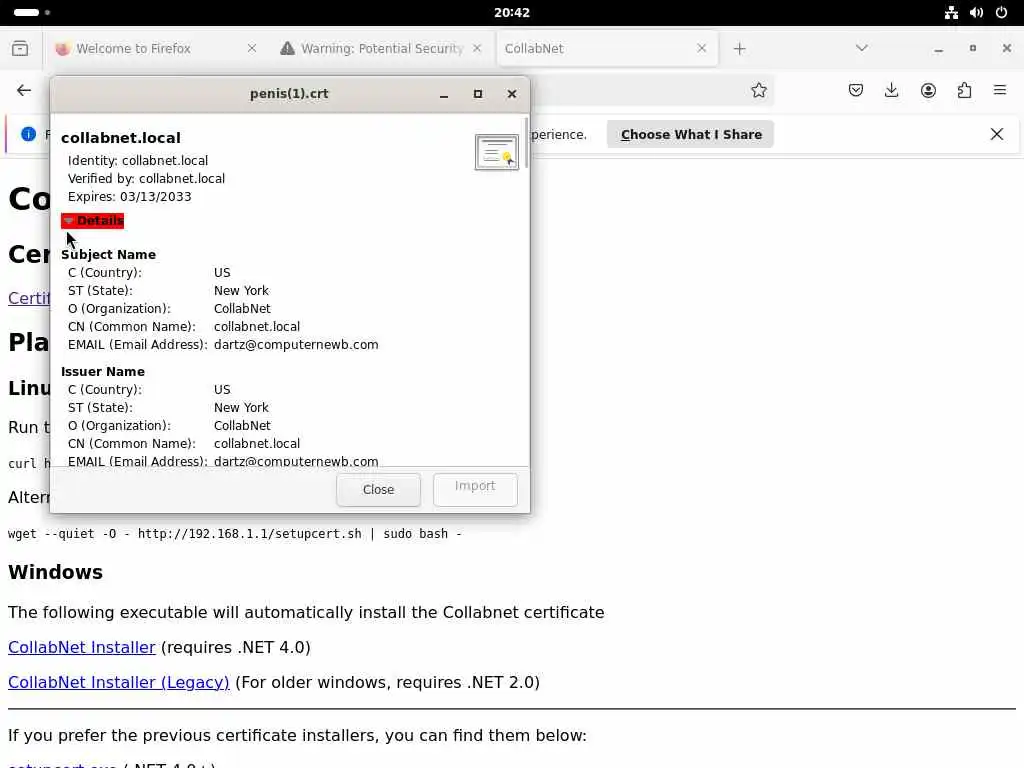Click the warning triangle icon on Security tab
This screenshot has width=1024, height=768.
tap(287, 48)
